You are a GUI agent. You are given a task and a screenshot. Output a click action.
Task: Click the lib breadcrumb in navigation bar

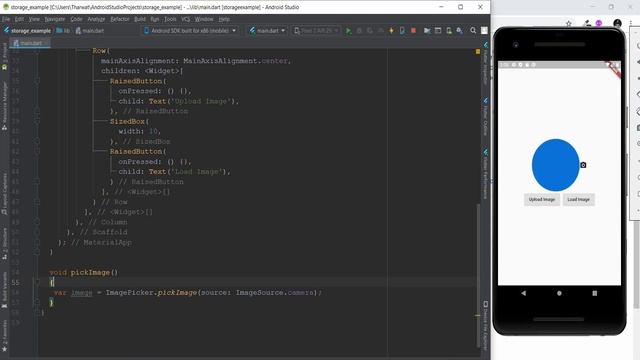coord(63,31)
